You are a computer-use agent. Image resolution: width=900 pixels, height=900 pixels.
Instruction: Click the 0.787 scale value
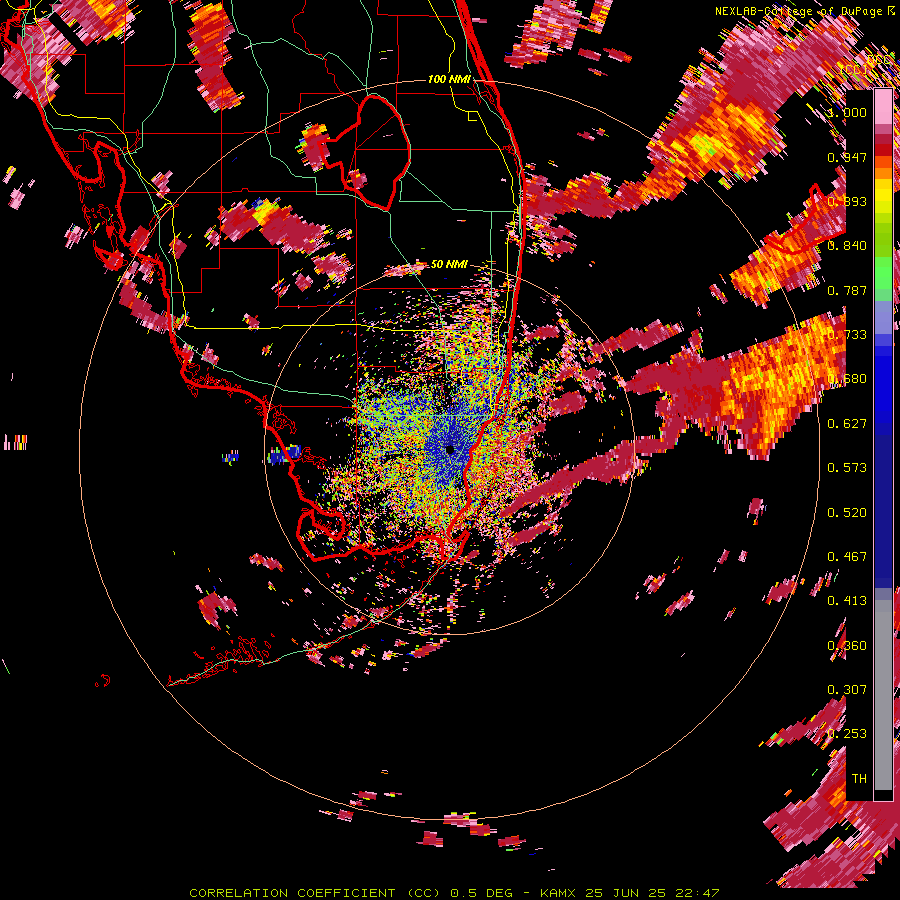pyautogui.click(x=847, y=290)
